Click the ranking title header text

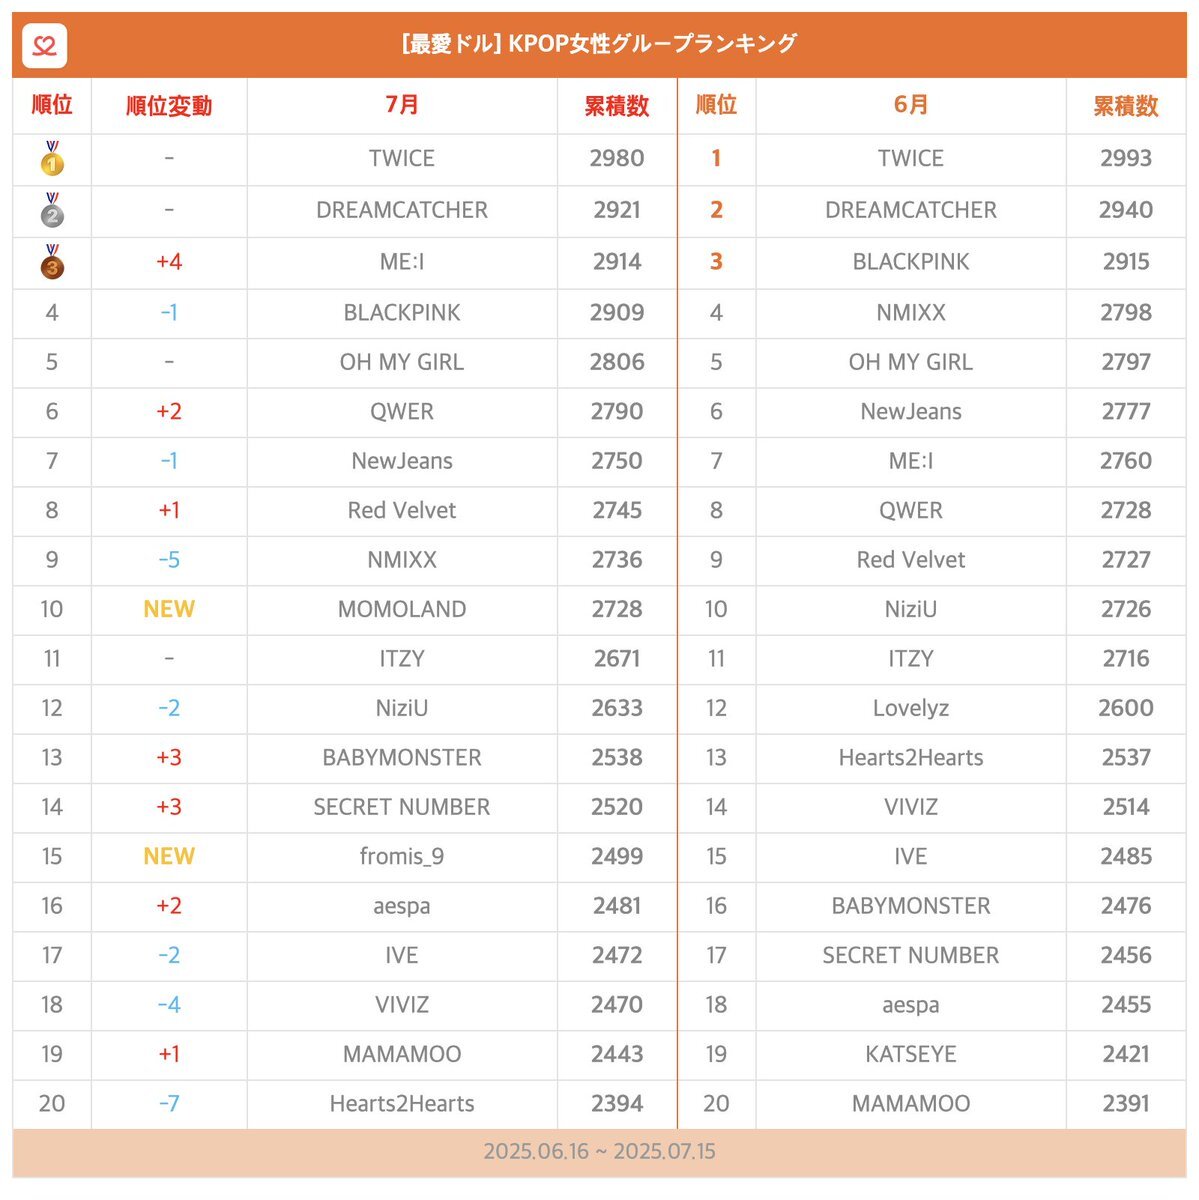pyautogui.click(x=599, y=44)
